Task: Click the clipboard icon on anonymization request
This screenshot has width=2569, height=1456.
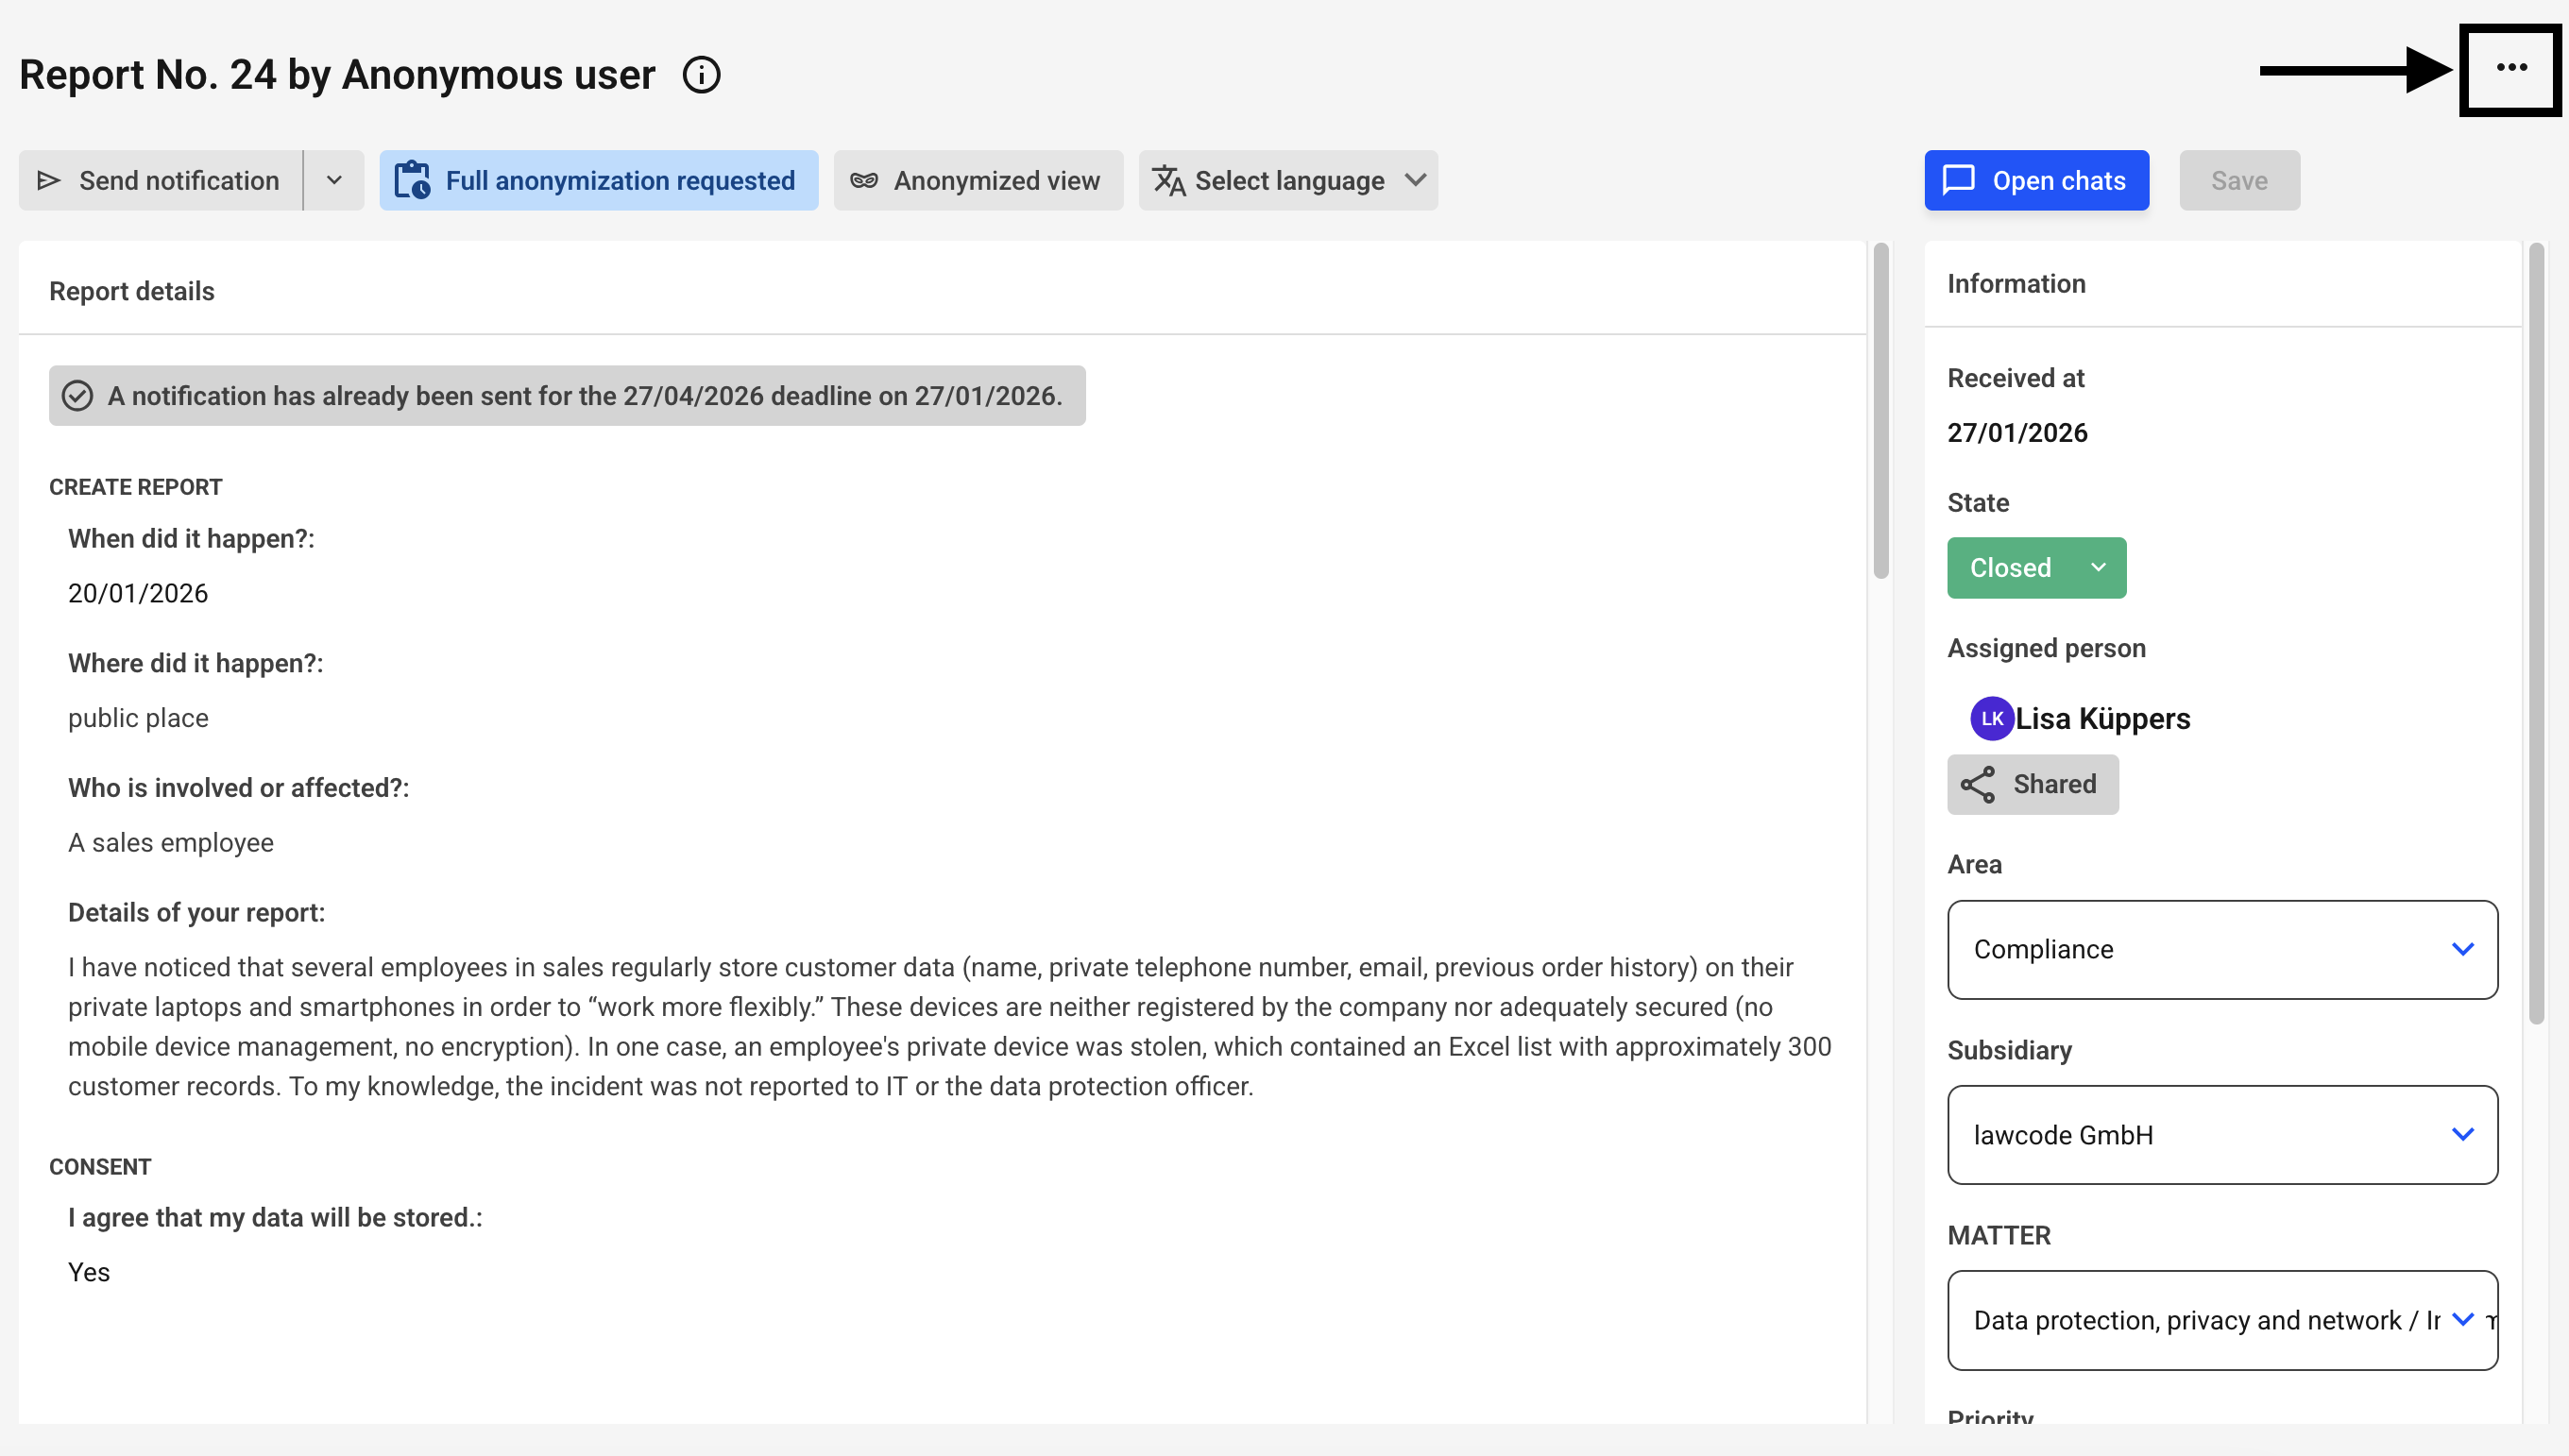Action: pos(412,181)
